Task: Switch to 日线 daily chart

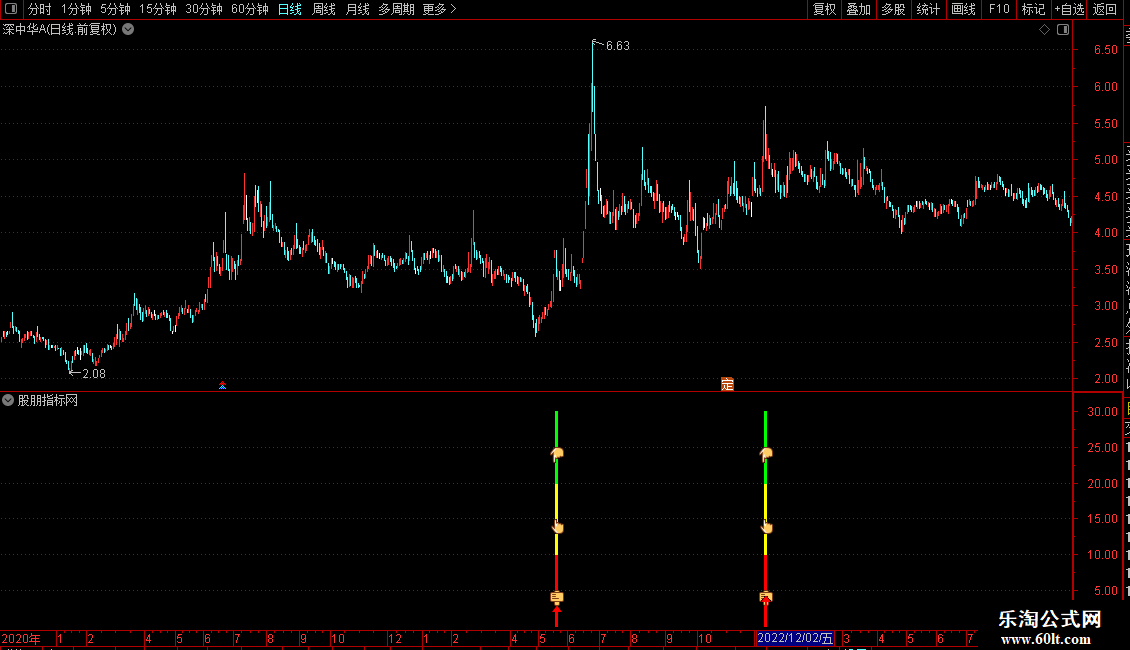Action: [x=290, y=9]
